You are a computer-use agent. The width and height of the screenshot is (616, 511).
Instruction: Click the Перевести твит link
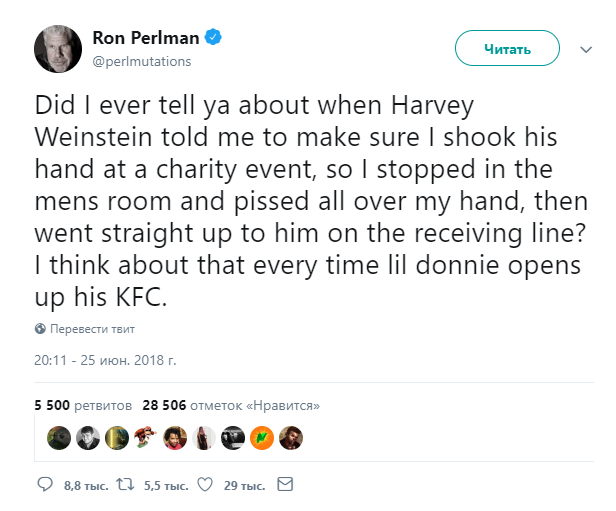(92, 329)
